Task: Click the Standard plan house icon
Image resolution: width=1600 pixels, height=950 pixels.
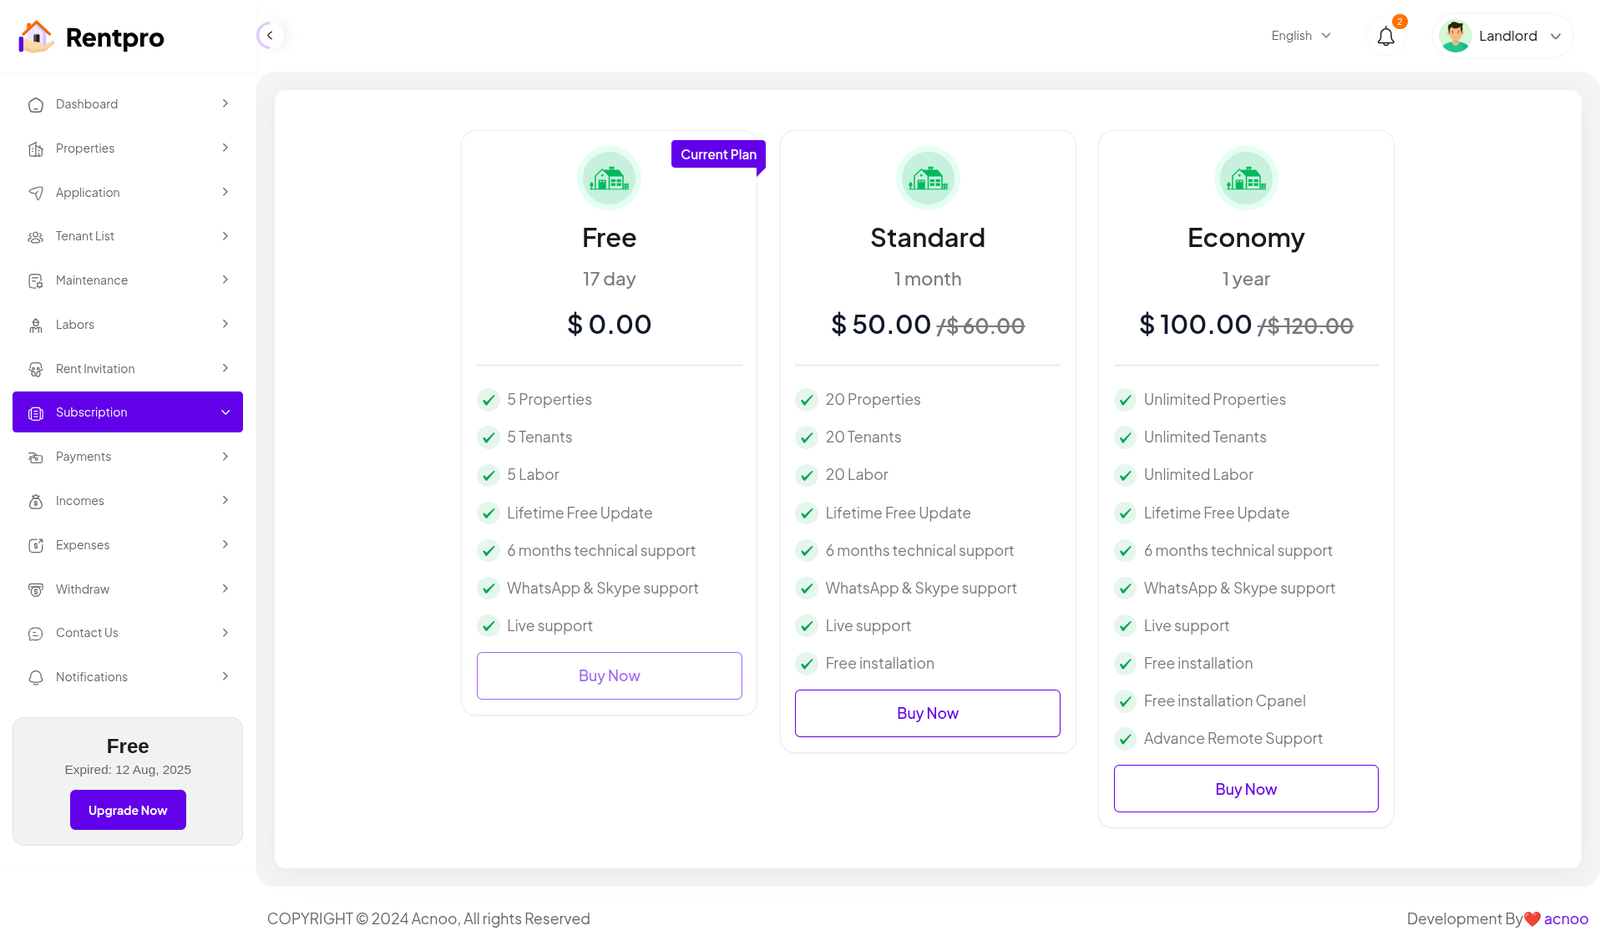Action: tap(927, 179)
